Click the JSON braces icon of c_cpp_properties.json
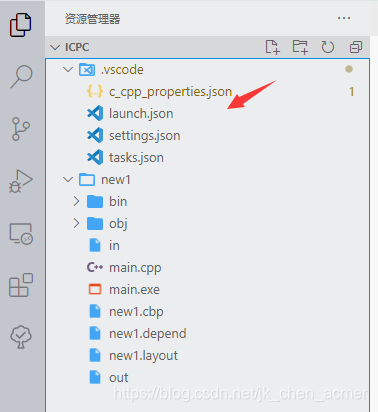Screen dimensions: 378x412 click(95, 91)
